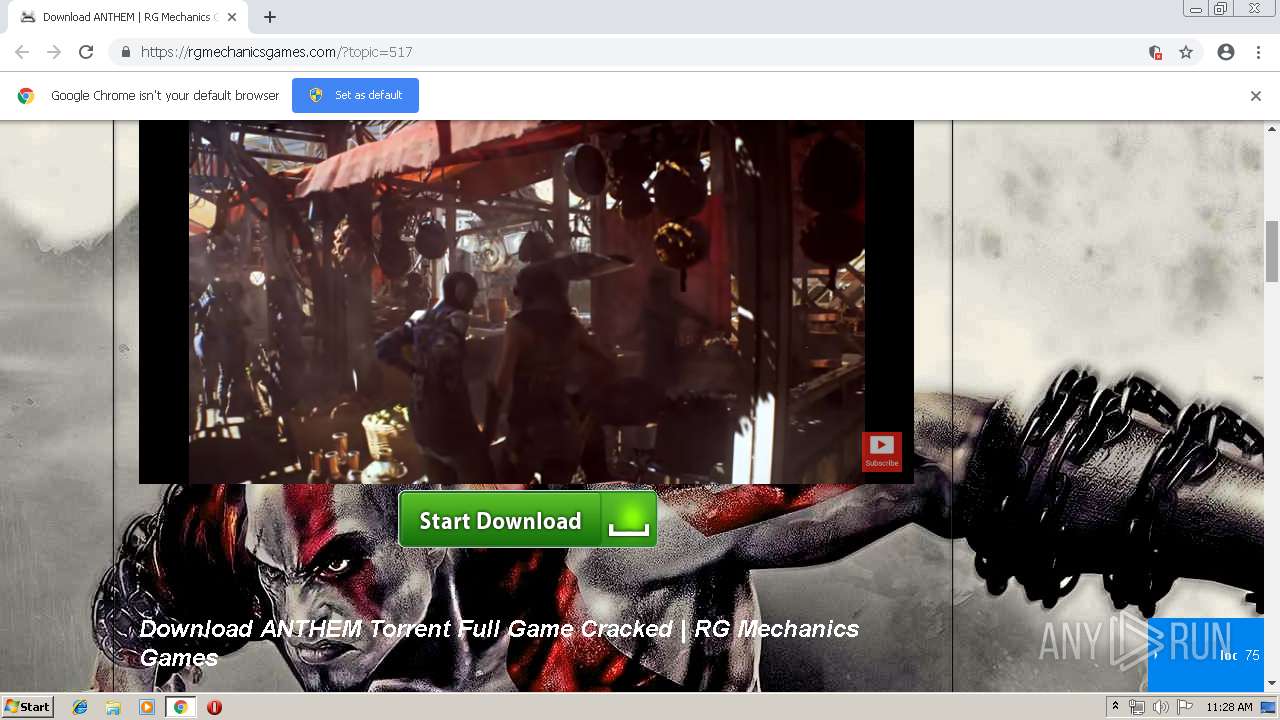
Task: Click the YouTube Subscribe icon on video
Action: [882, 451]
